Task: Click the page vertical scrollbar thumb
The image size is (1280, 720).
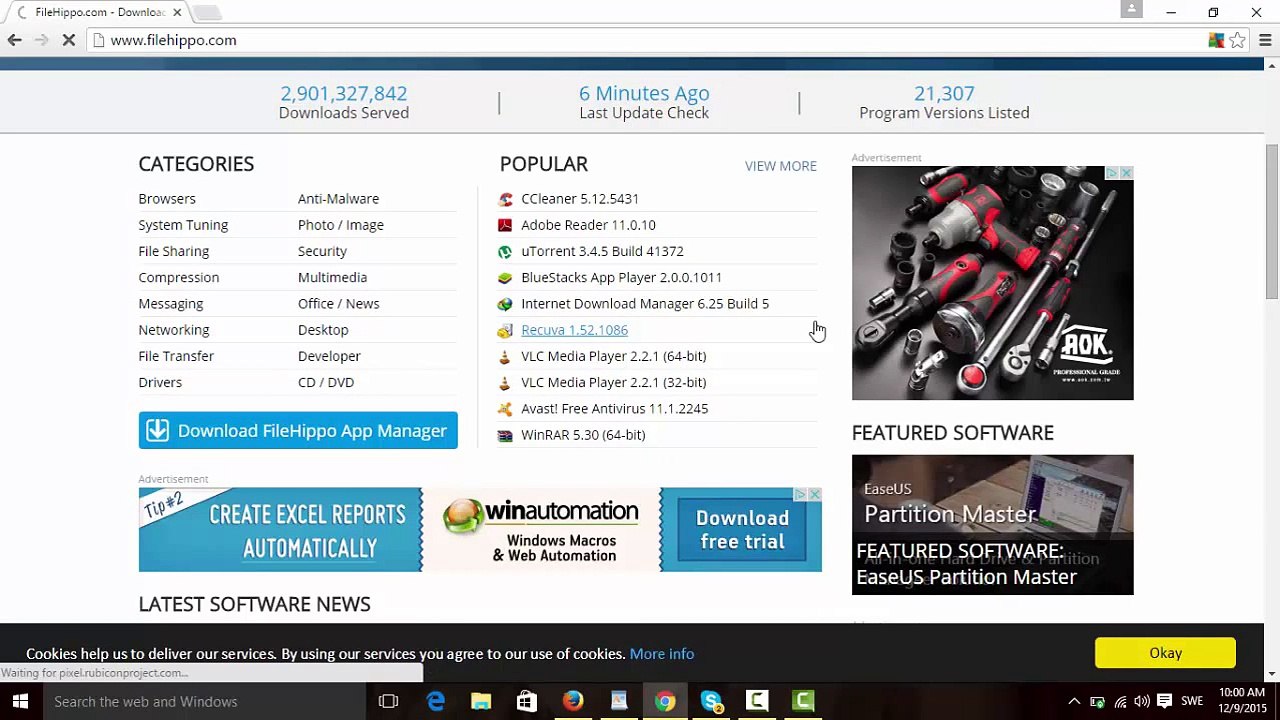Action: [x=1272, y=221]
